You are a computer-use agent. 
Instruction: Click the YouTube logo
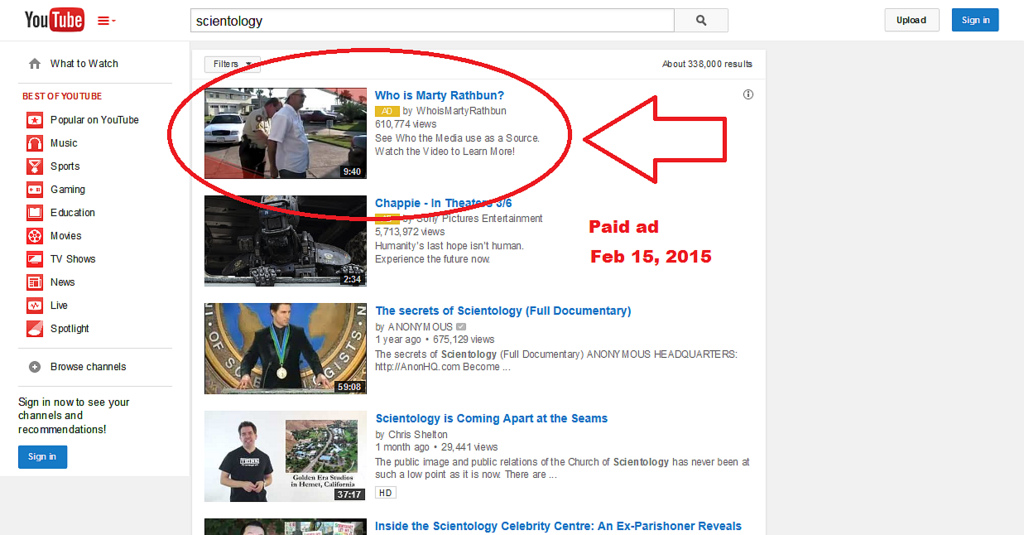(x=54, y=20)
